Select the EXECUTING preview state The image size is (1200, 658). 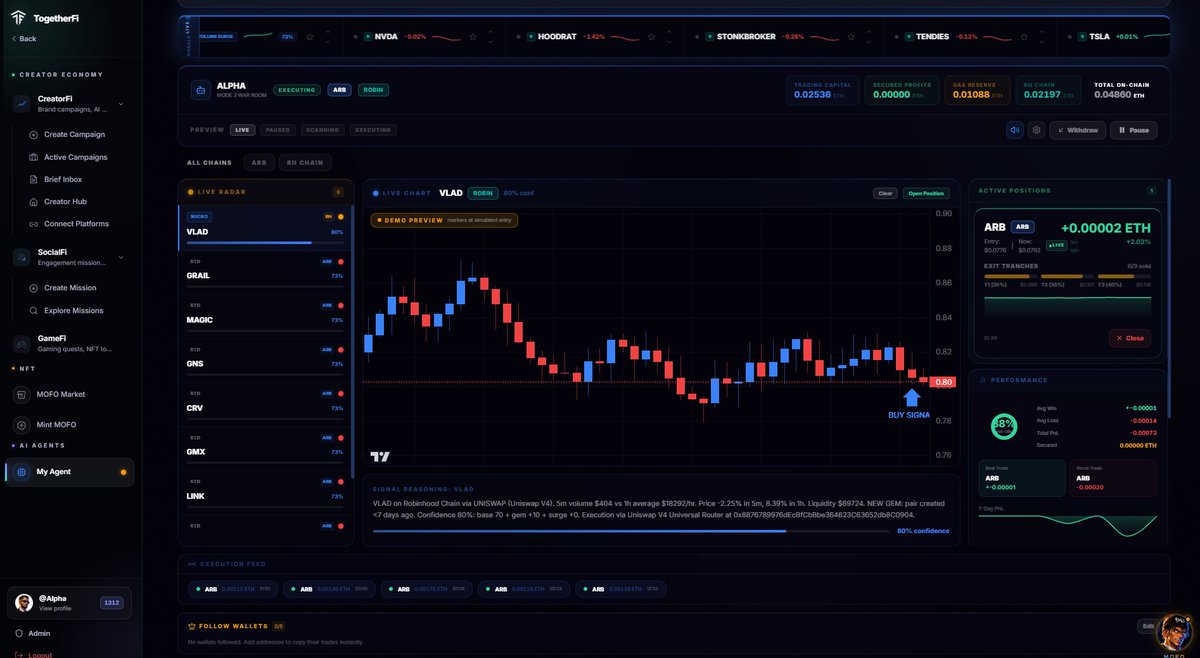pyautogui.click(x=373, y=130)
